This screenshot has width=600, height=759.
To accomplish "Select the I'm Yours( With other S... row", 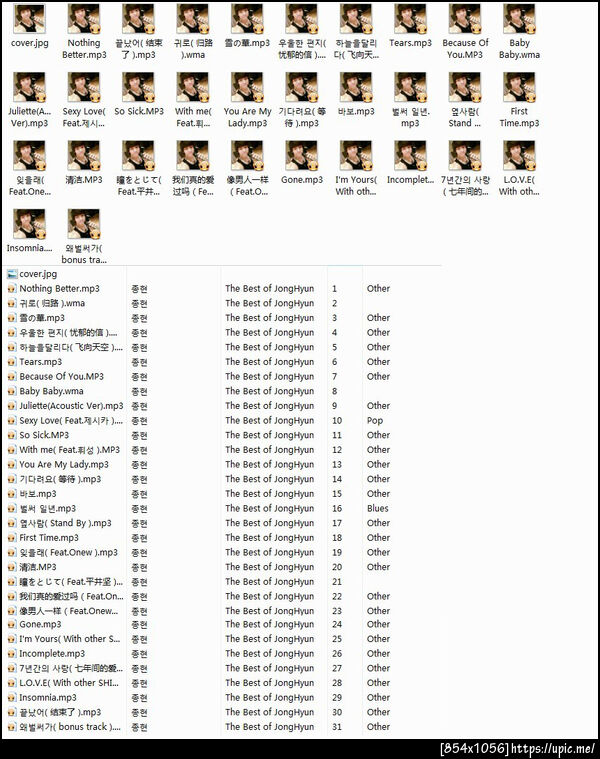I will (70, 639).
